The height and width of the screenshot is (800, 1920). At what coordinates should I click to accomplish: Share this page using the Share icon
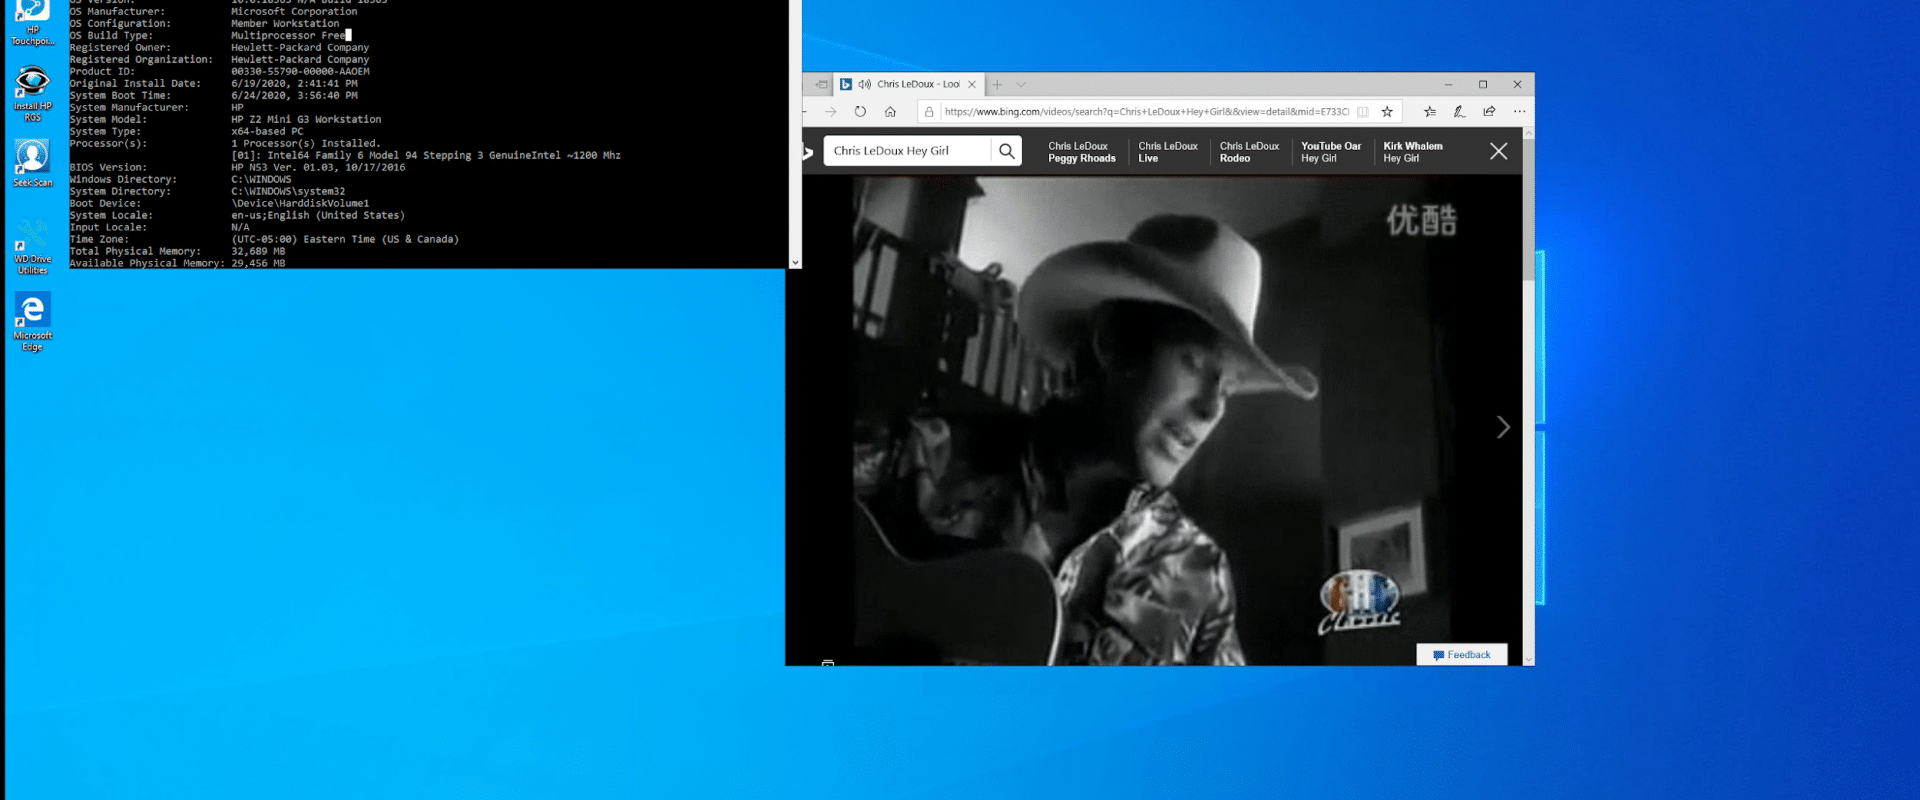tap(1490, 112)
